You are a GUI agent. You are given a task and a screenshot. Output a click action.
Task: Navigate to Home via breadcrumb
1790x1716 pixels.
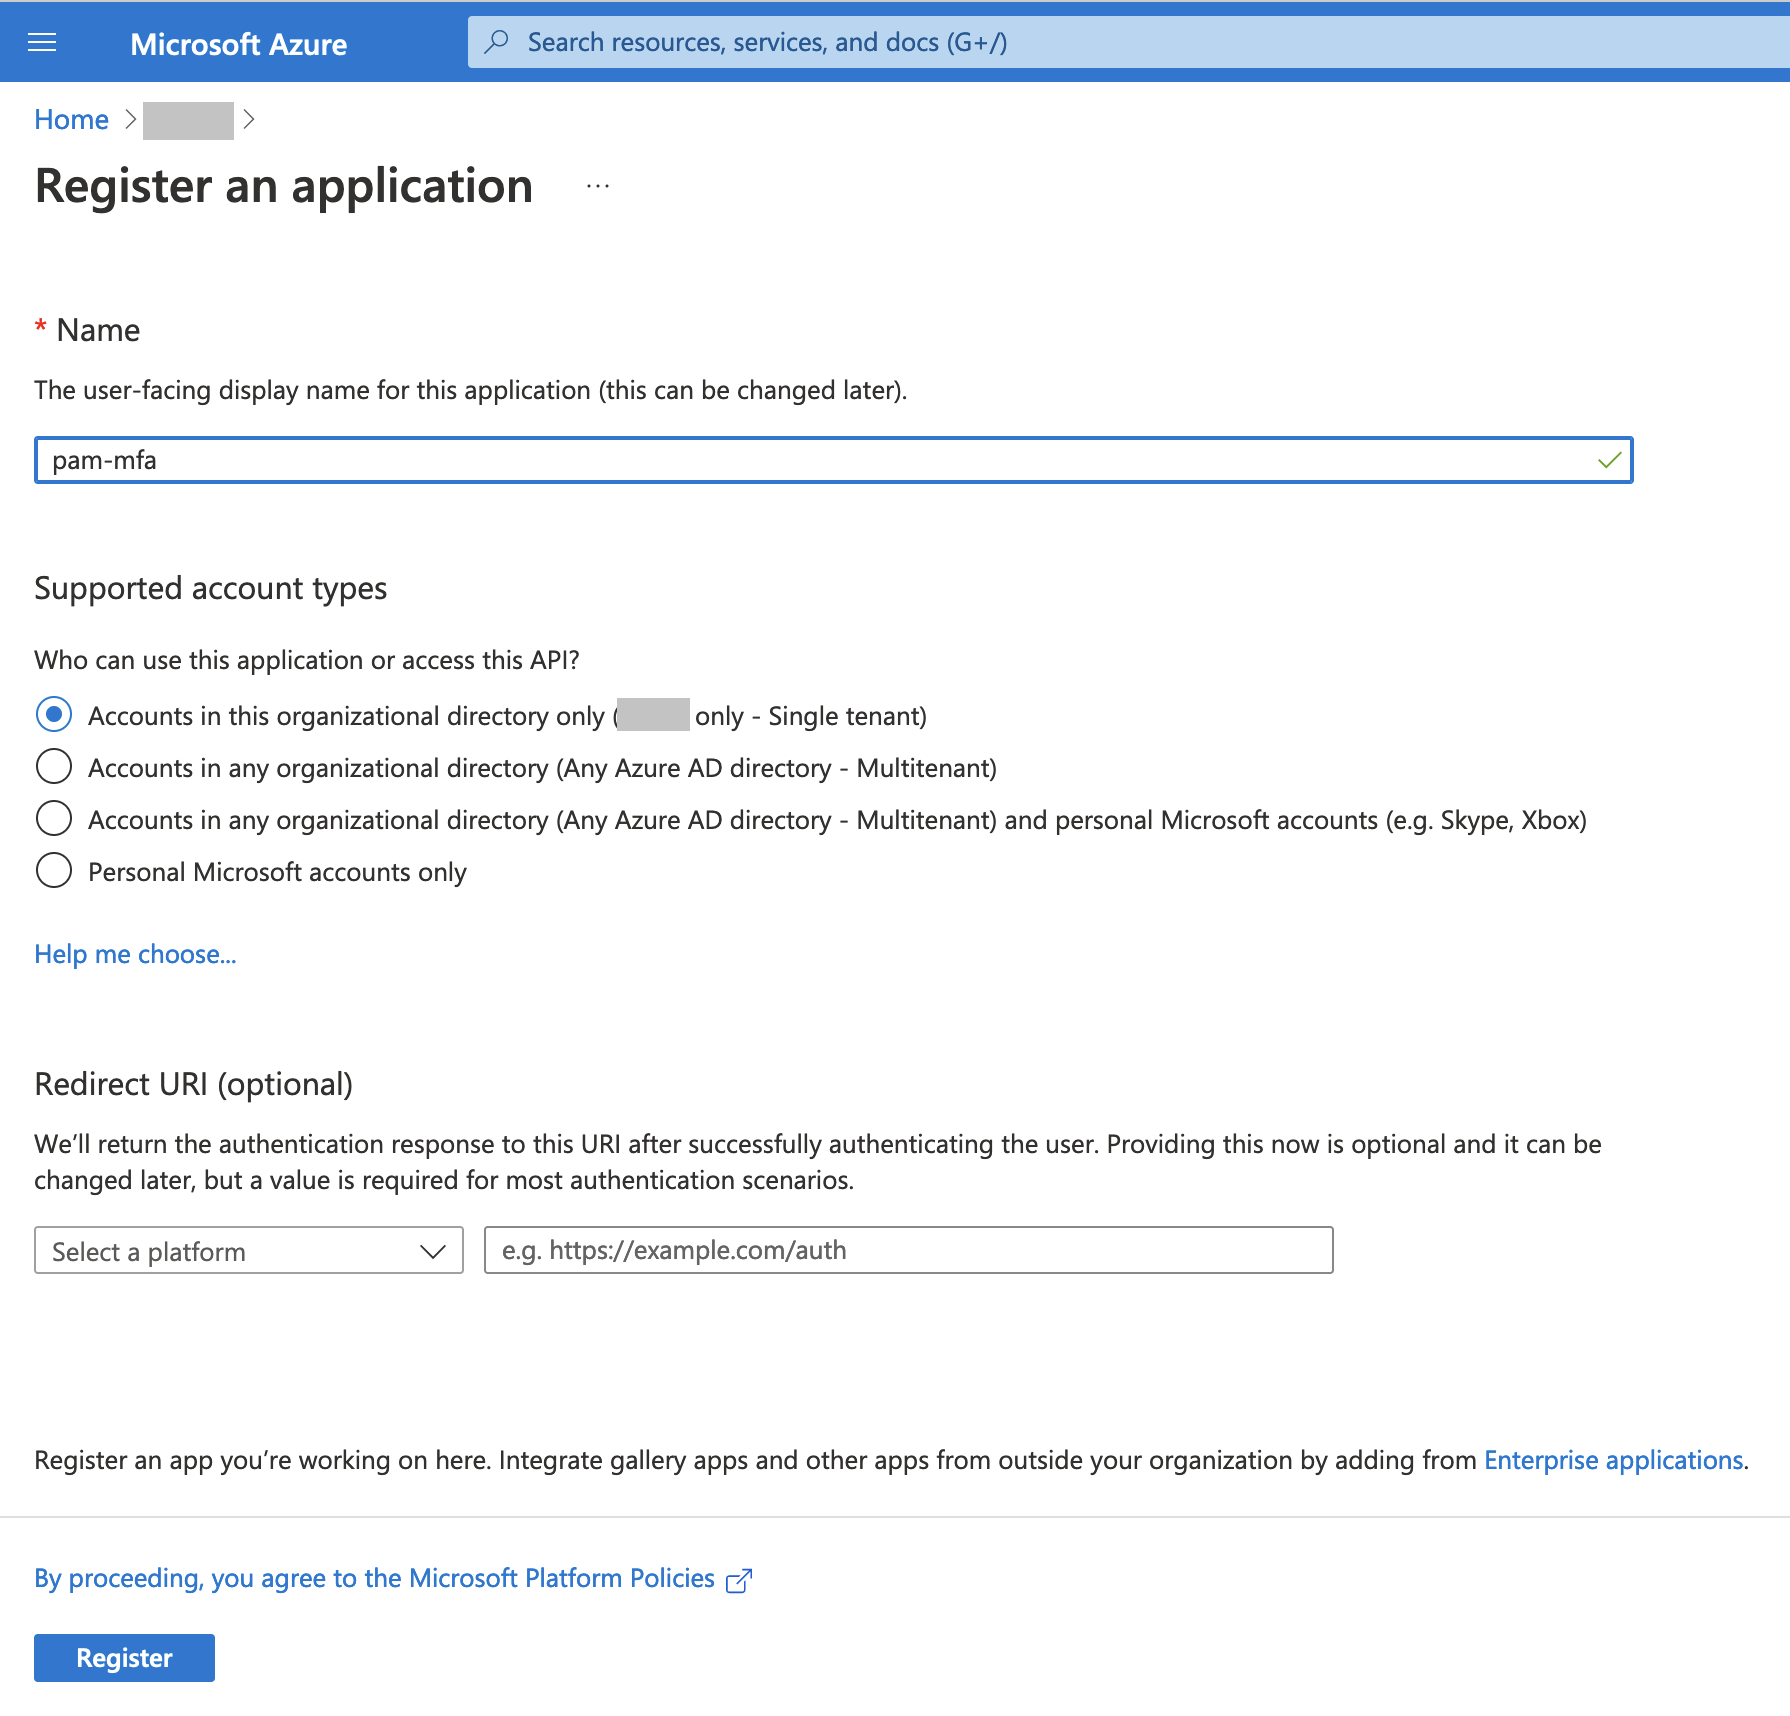[71, 119]
